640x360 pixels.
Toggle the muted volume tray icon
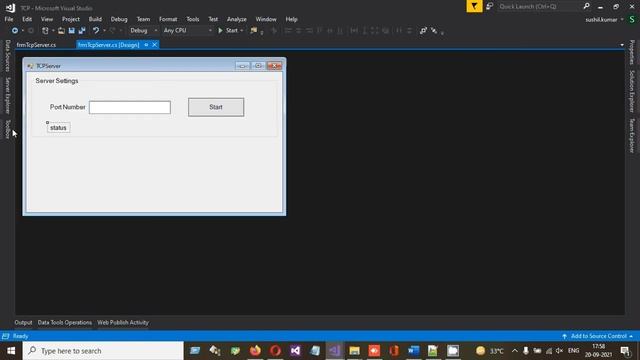point(560,351)
